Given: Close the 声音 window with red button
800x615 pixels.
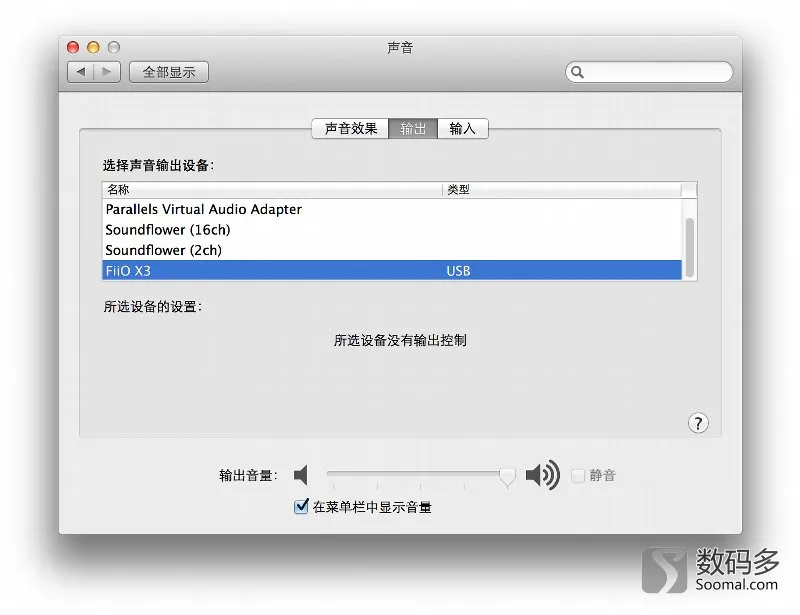Looking at the screenshot, I should (x=73, y=47).
